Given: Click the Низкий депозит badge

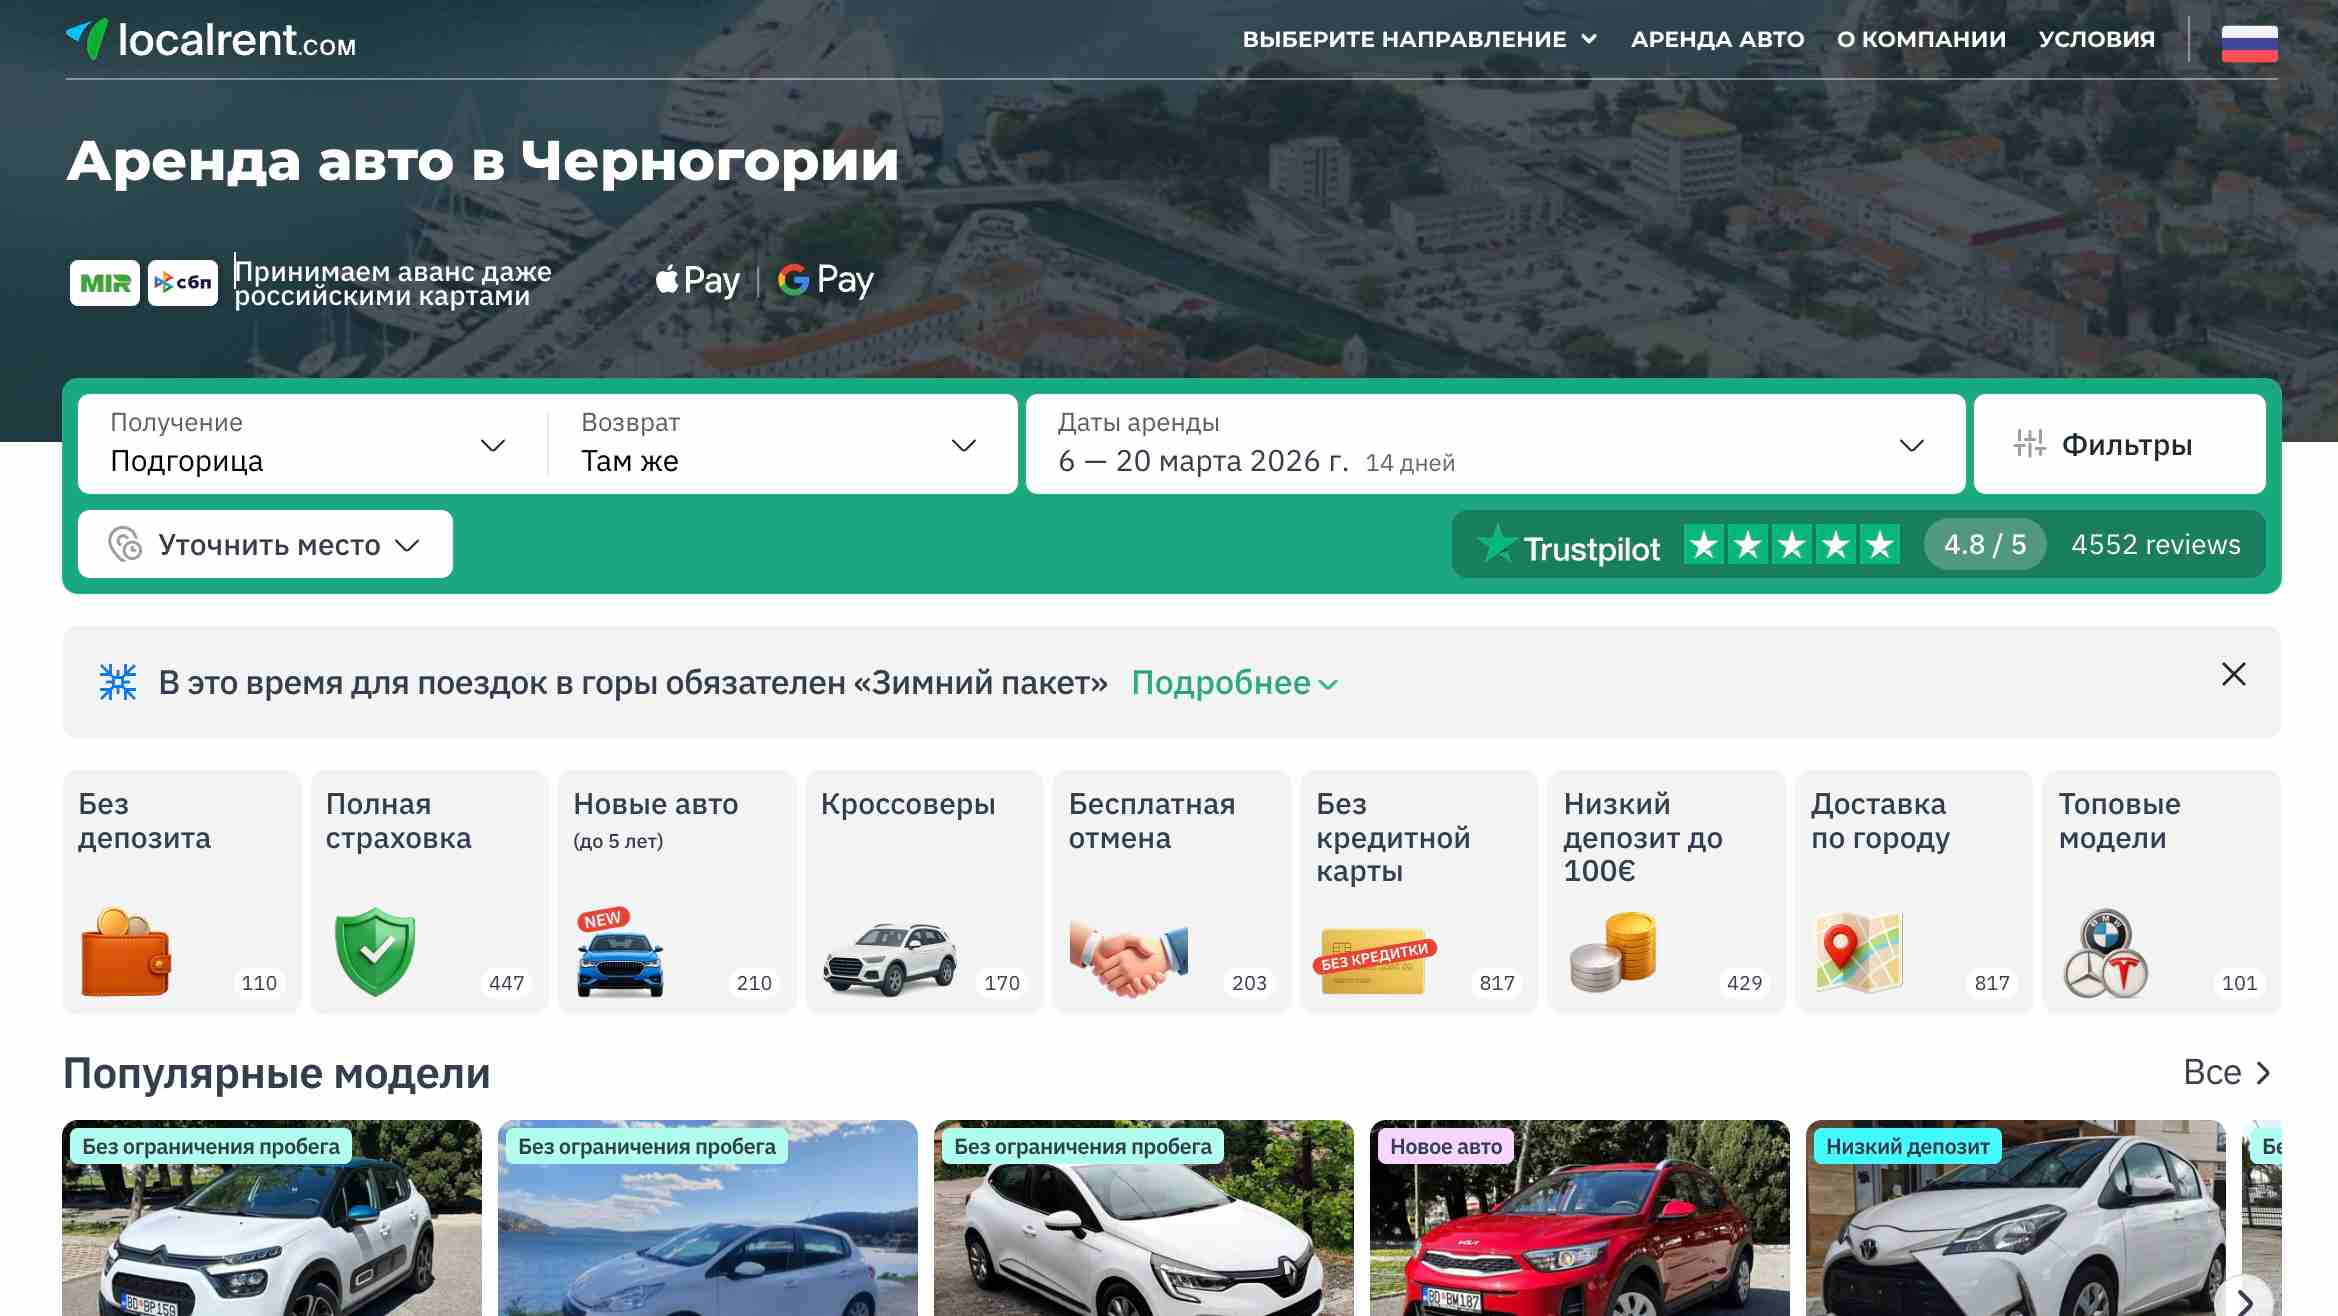Looking at the screenshot, I should click(x=1908, y=1146).
